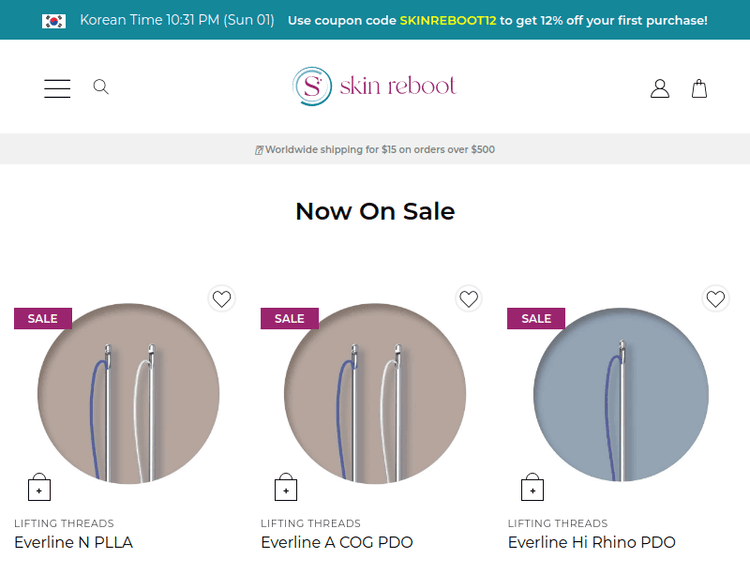
Task: Click the Everline Hi Rhino PDO product image
Action: (x=622, y=394)
